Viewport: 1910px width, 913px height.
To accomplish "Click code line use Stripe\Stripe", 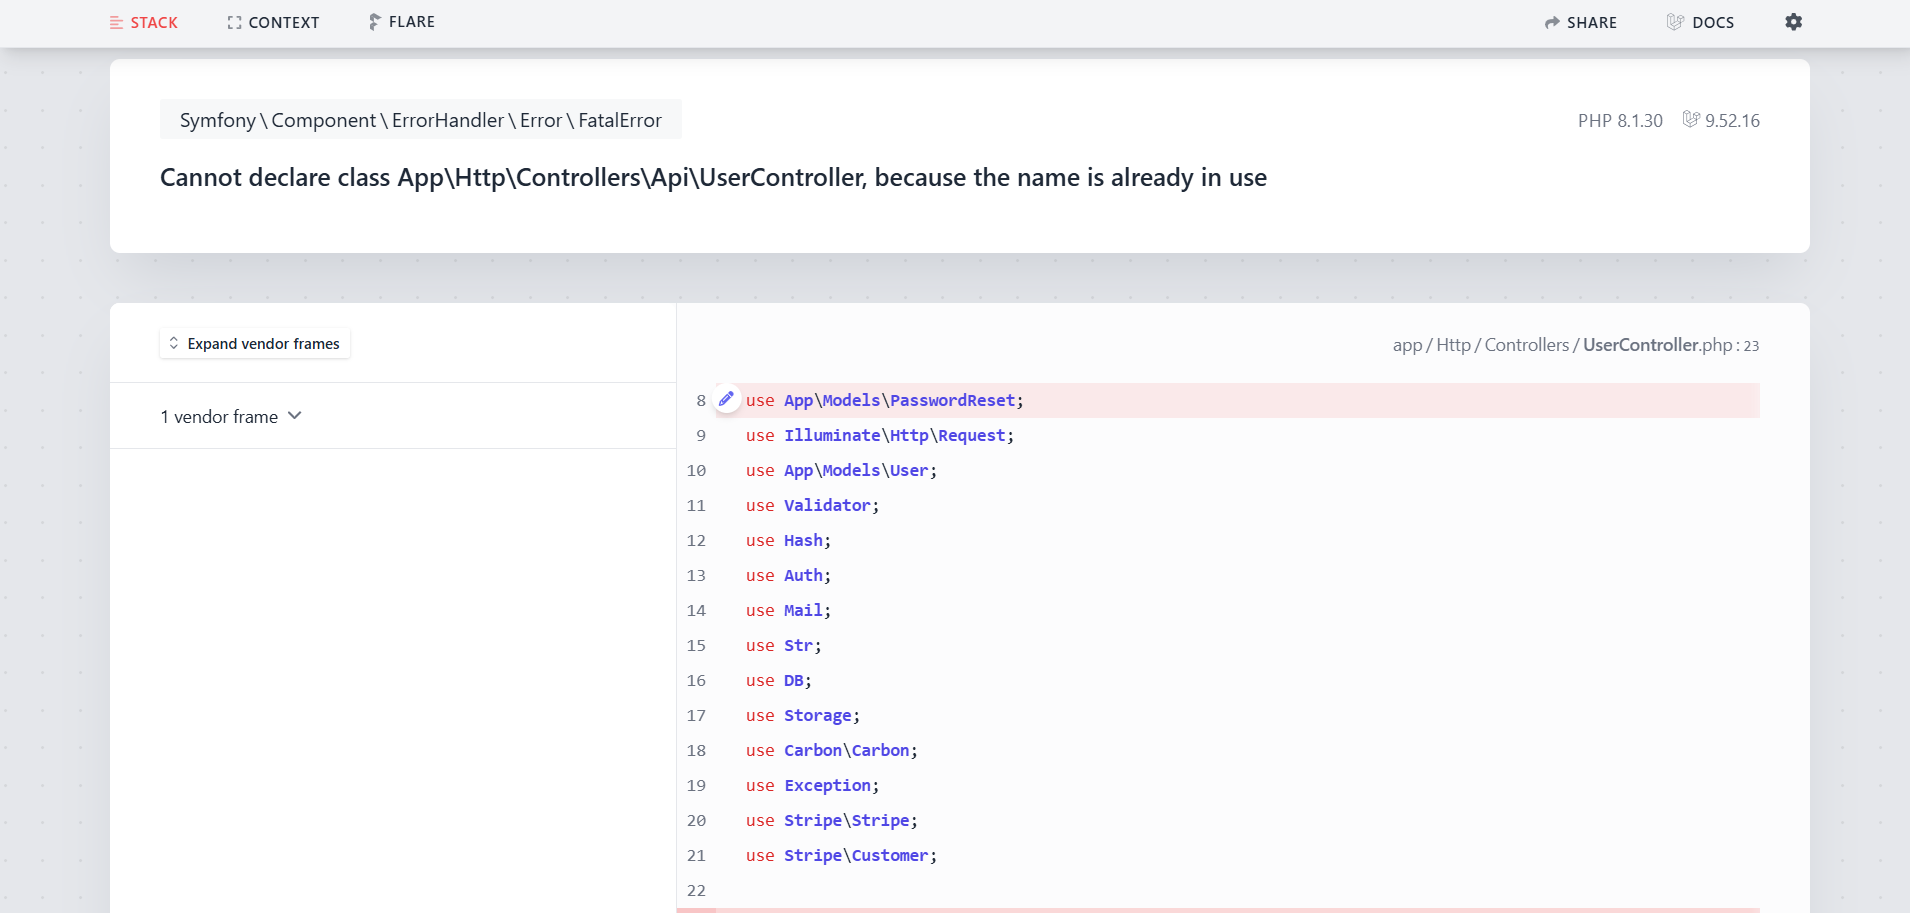I will click(832, 820).
